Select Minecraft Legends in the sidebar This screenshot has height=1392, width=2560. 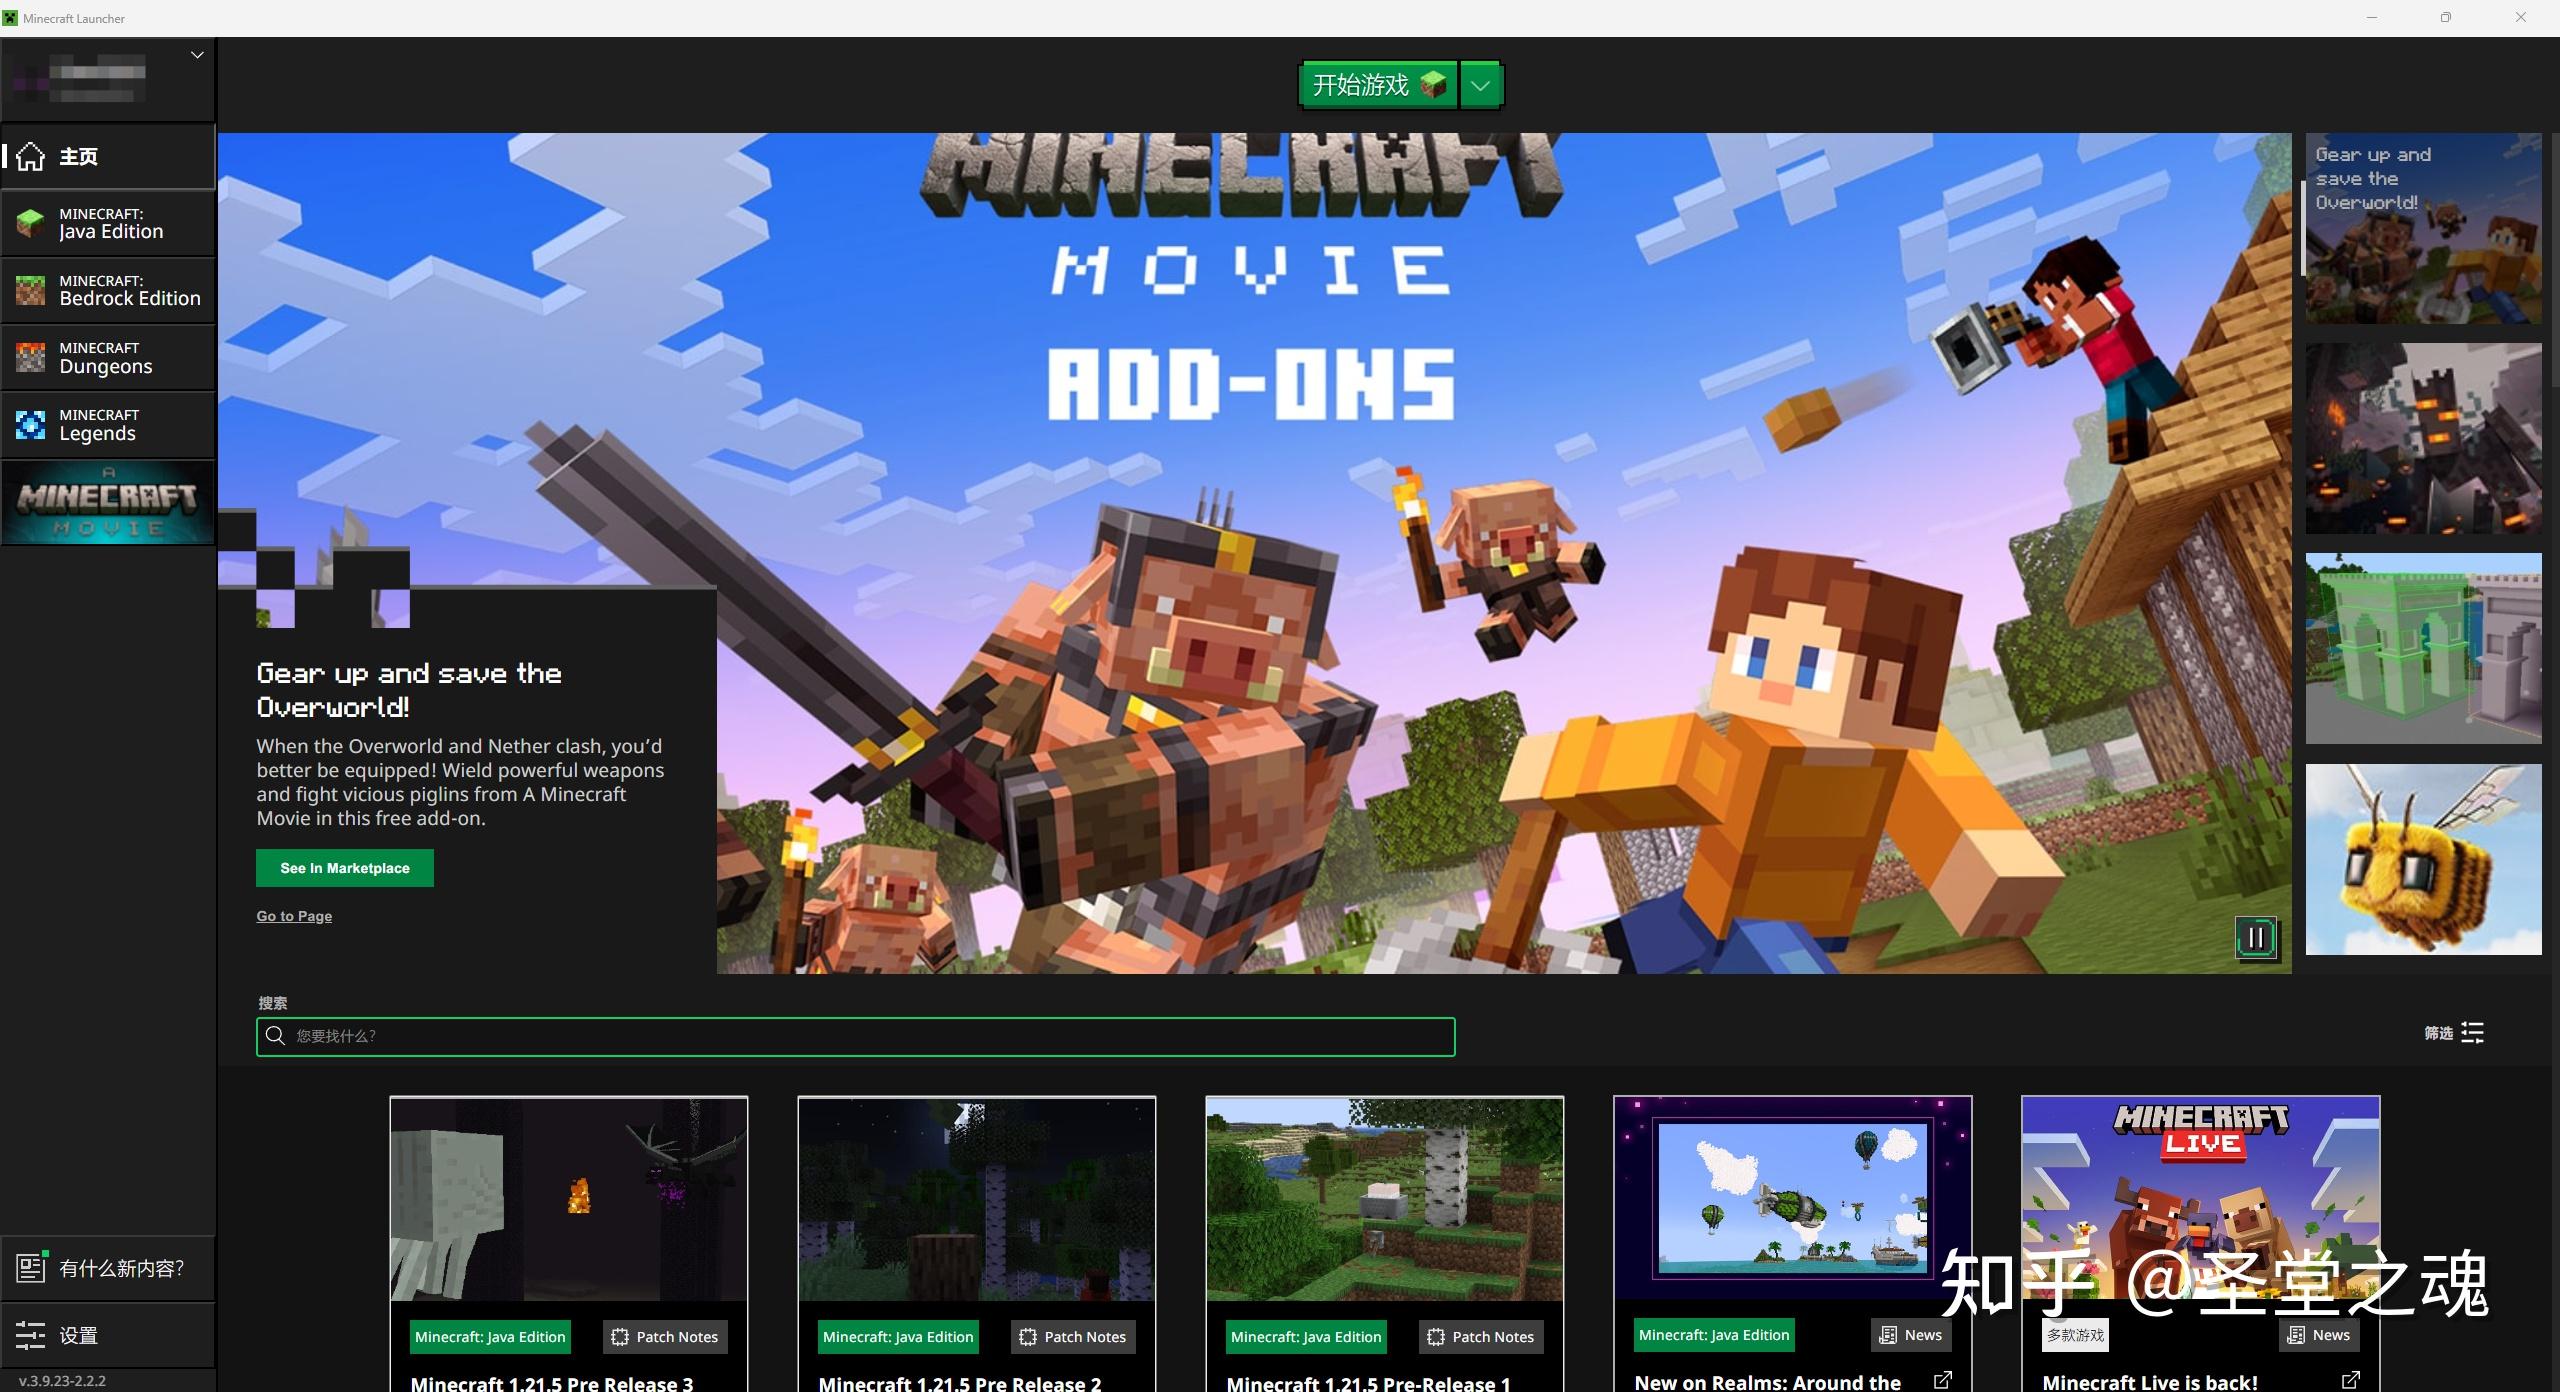click(x=107, y=424)
